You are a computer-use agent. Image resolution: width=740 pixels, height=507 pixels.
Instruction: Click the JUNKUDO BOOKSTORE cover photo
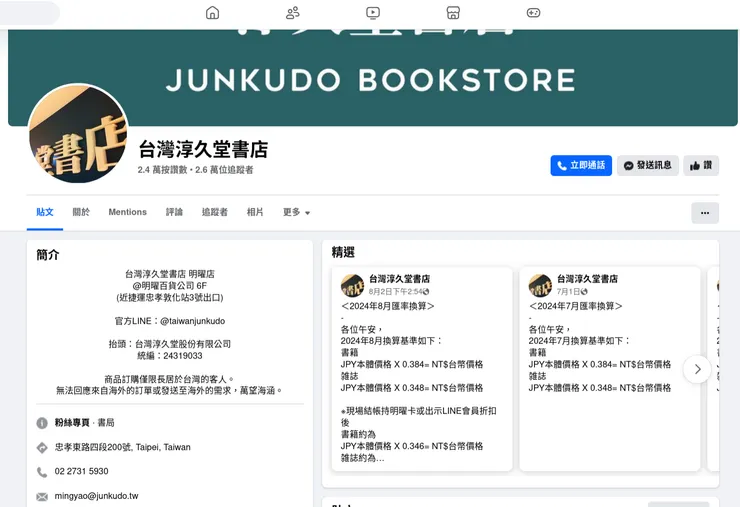373,78
